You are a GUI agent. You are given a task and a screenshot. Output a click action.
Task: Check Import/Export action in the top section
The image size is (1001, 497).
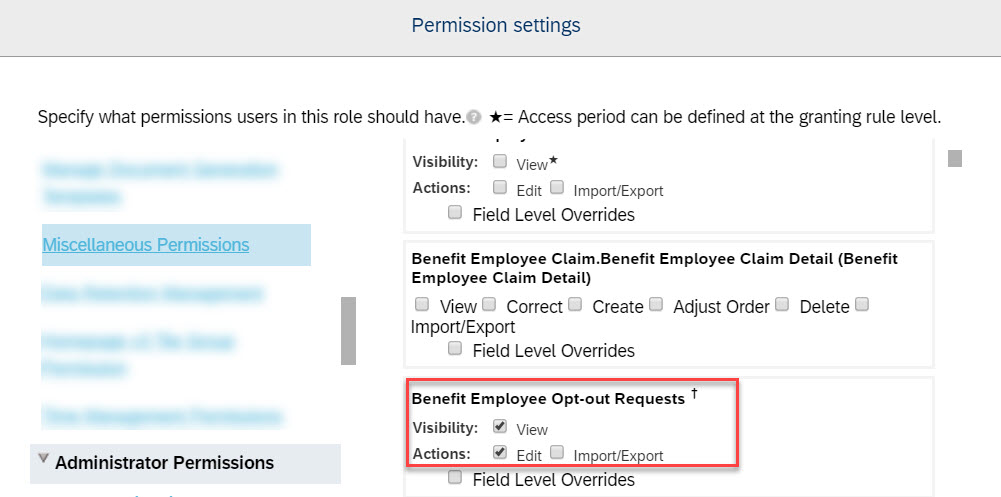[x=557, y=187]
